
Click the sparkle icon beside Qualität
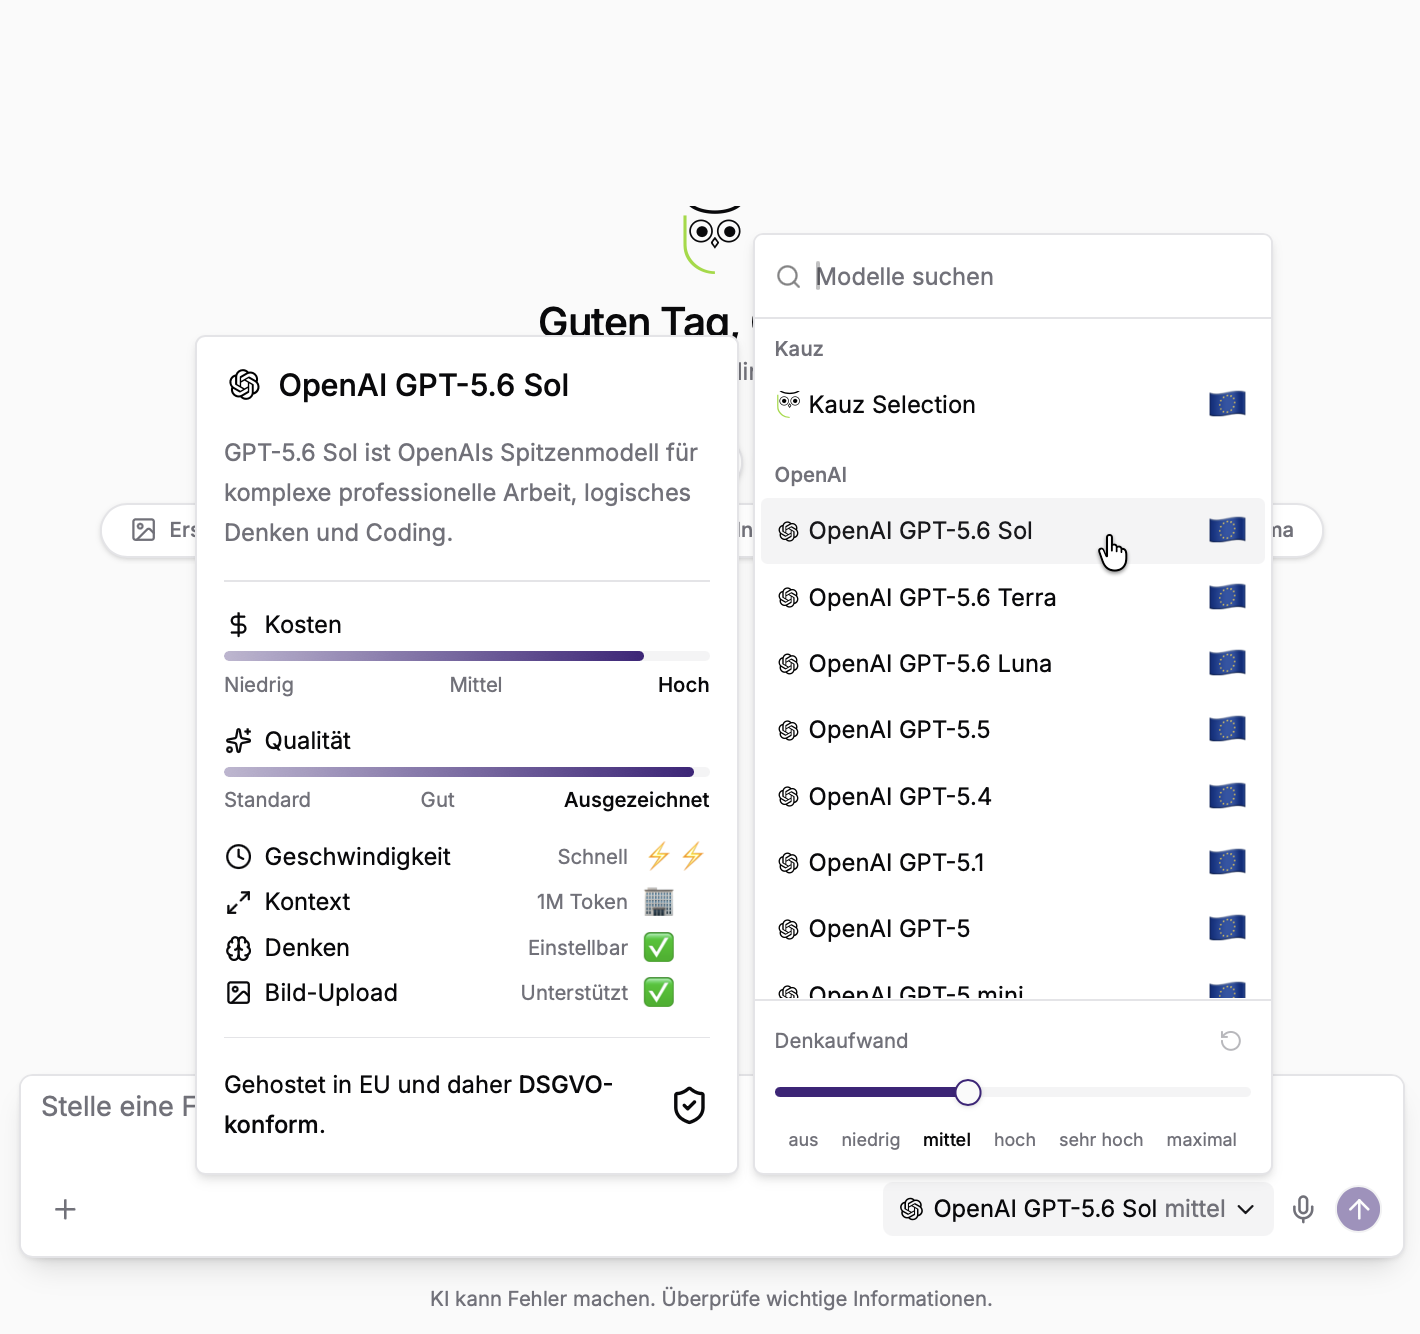pos(239,741)
